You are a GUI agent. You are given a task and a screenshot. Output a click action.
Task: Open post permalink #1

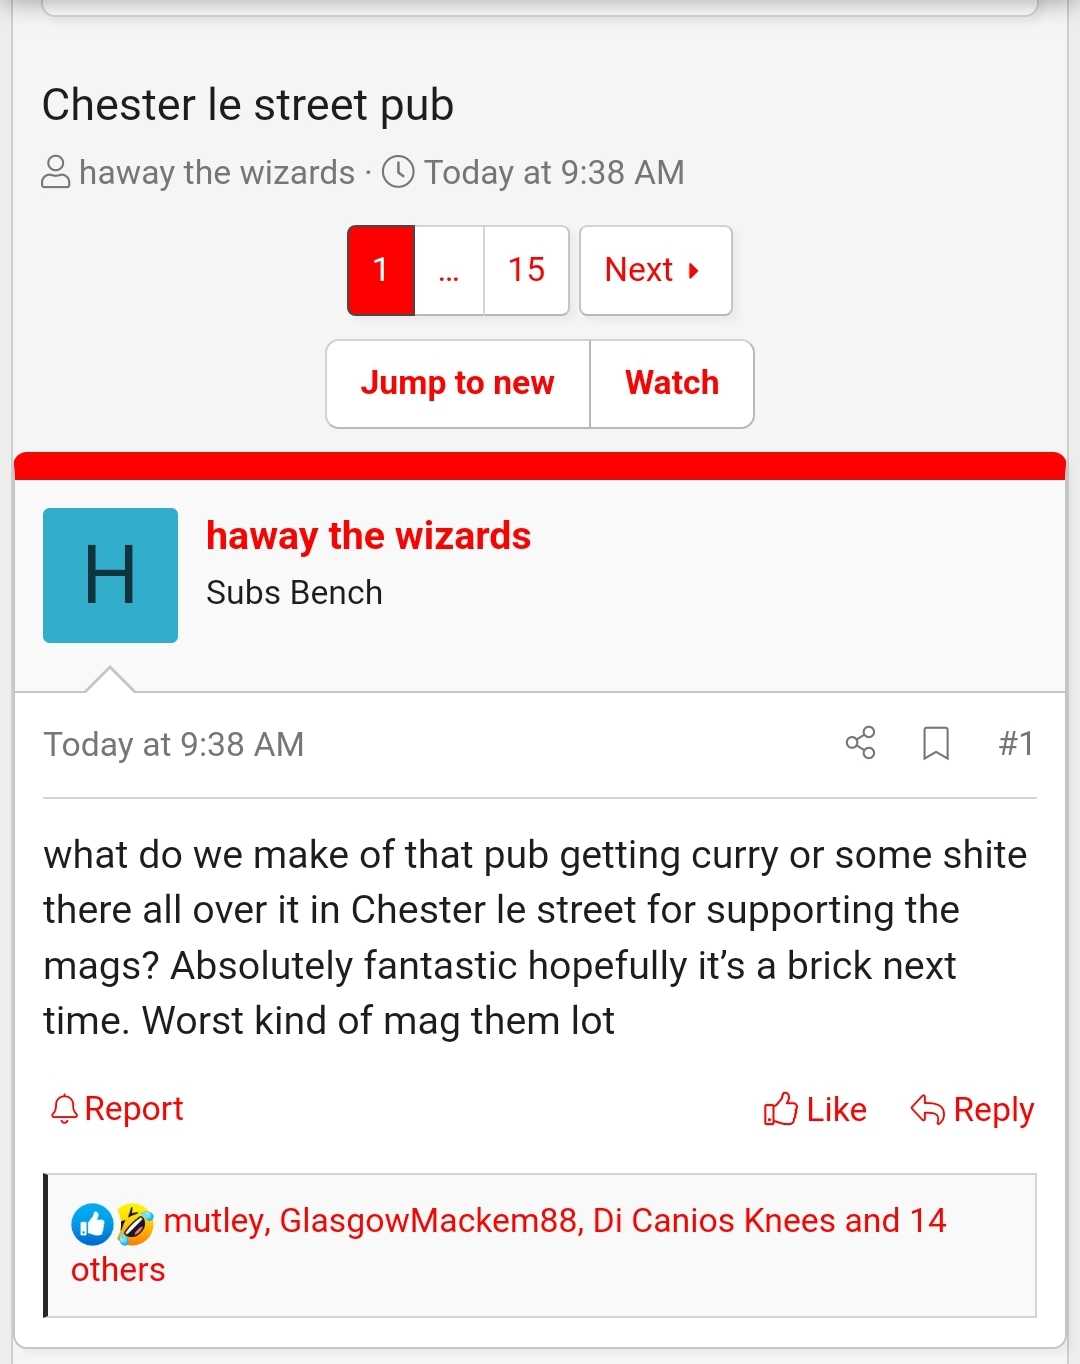[1015, 743]
